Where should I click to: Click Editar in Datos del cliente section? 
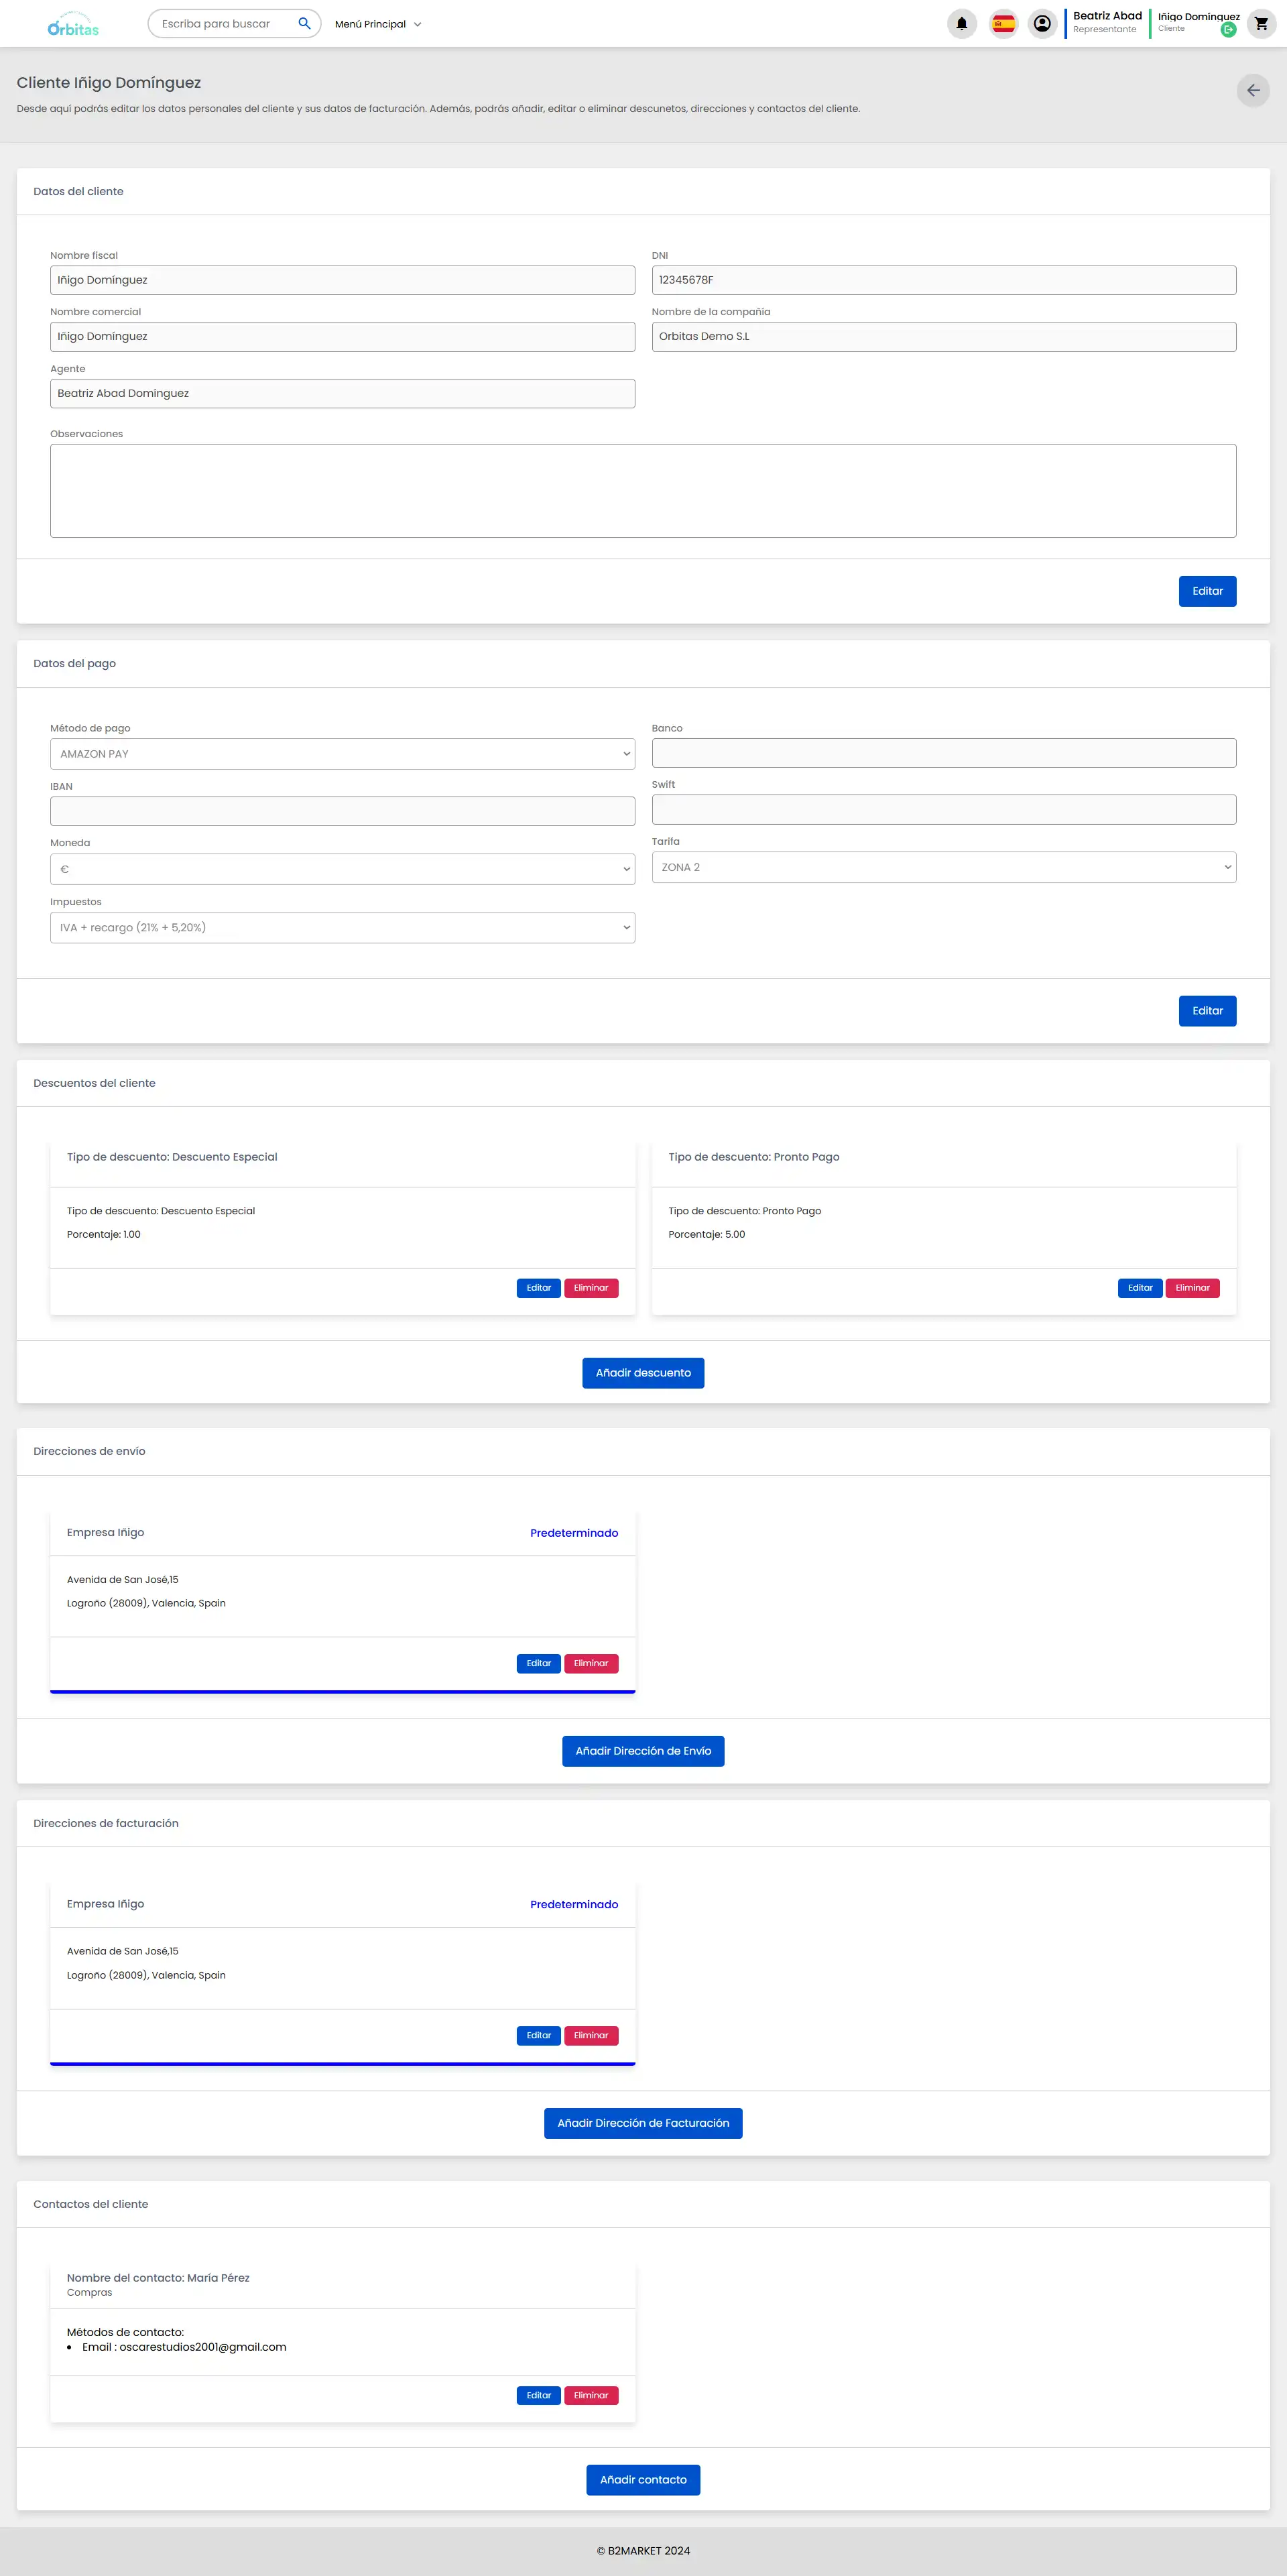point(1207,591)
